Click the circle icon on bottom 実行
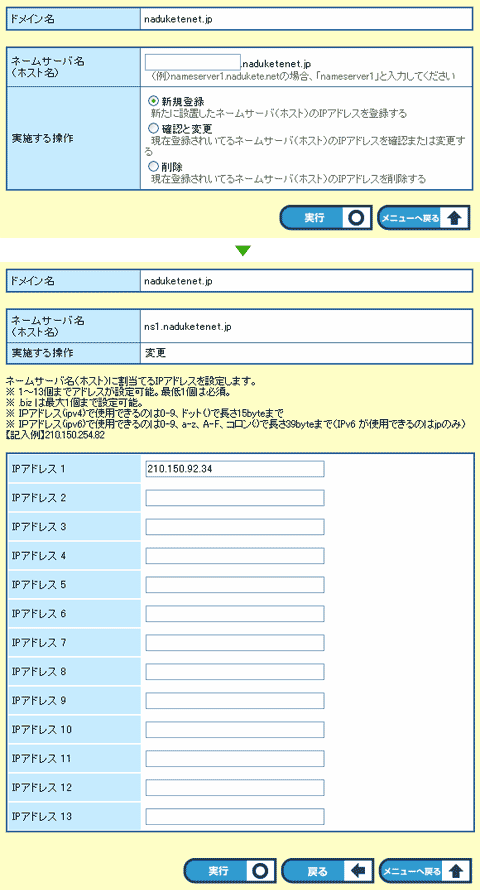The width and height of the screenshot is (480, 890). point(260,871)
